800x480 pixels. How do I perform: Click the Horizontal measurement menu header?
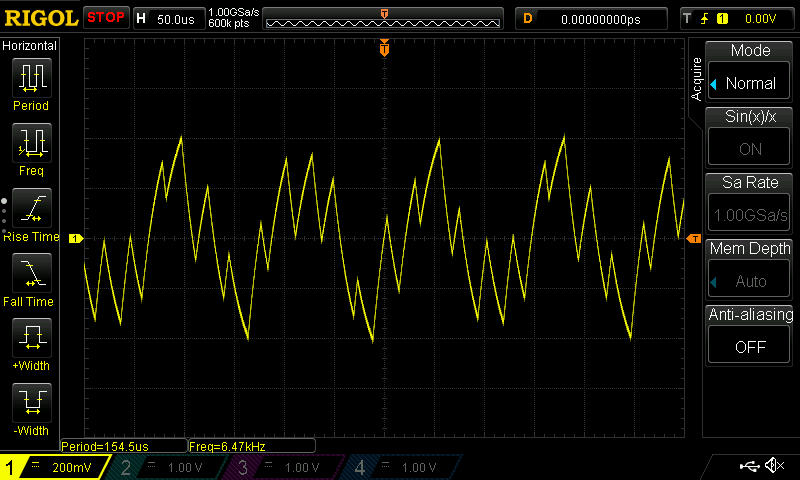(29, 46)
